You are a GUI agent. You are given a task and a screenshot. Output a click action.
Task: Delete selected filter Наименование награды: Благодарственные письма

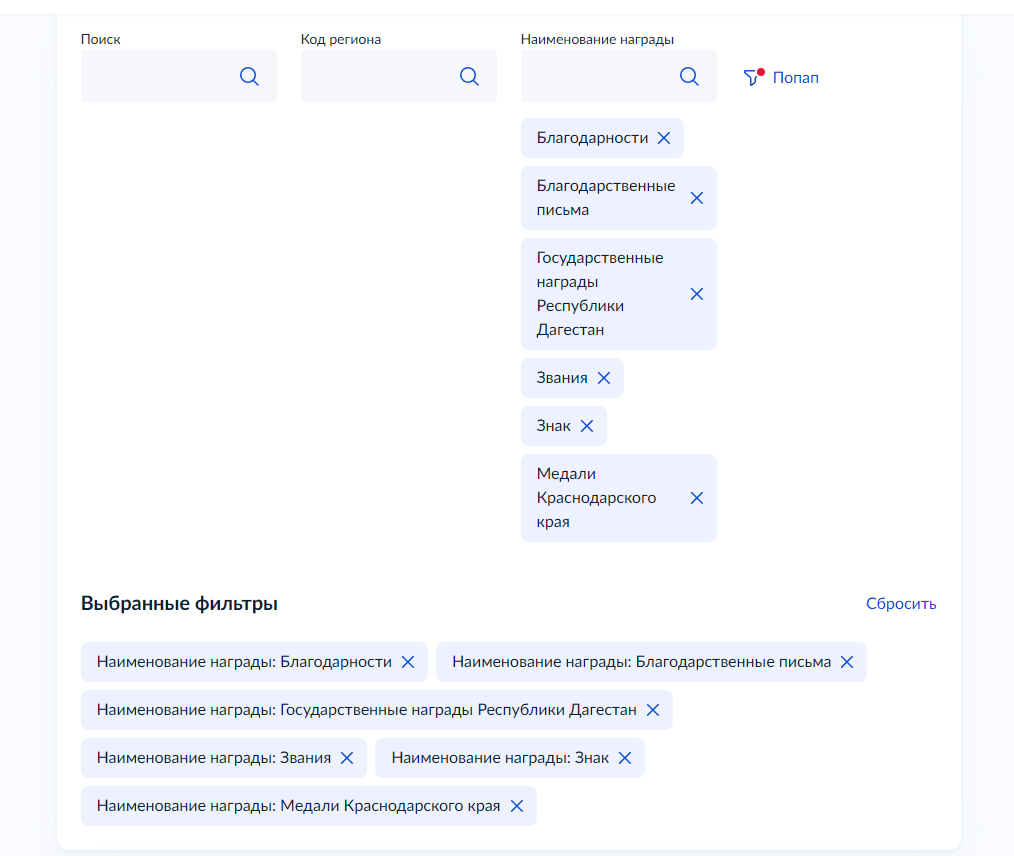(x=847, y=662)
